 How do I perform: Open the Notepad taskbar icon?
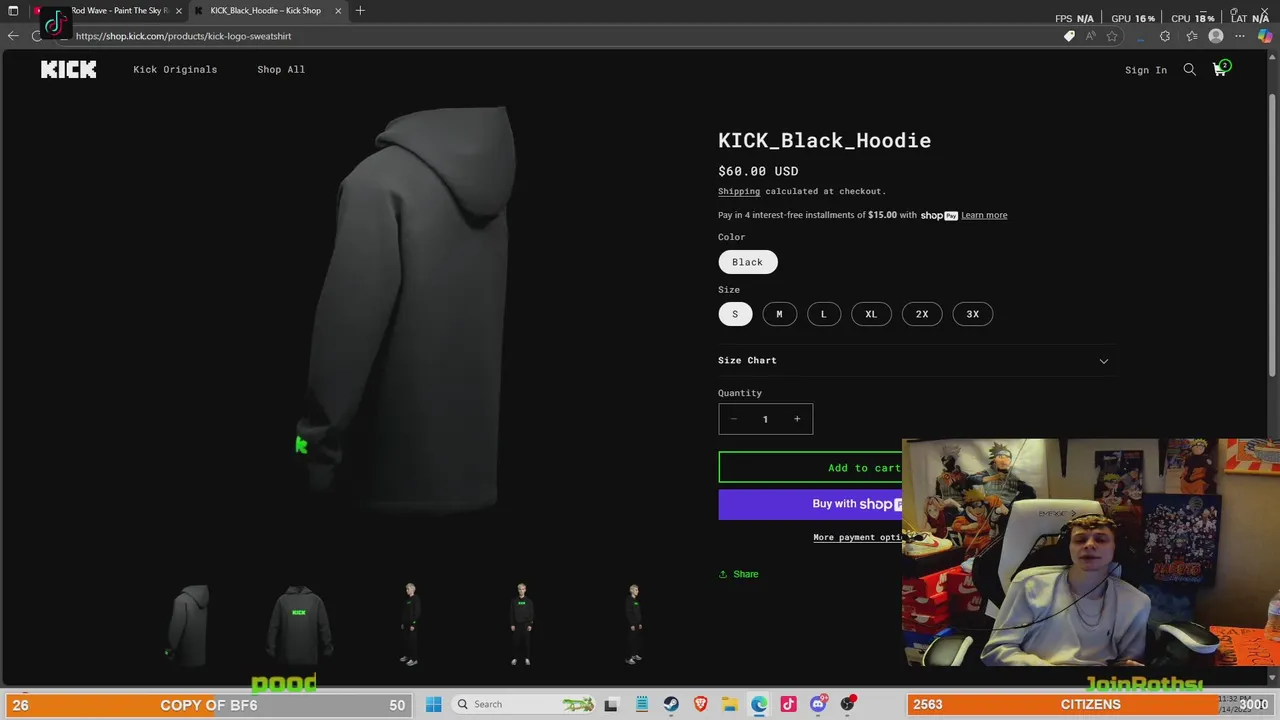pos(642,704)
